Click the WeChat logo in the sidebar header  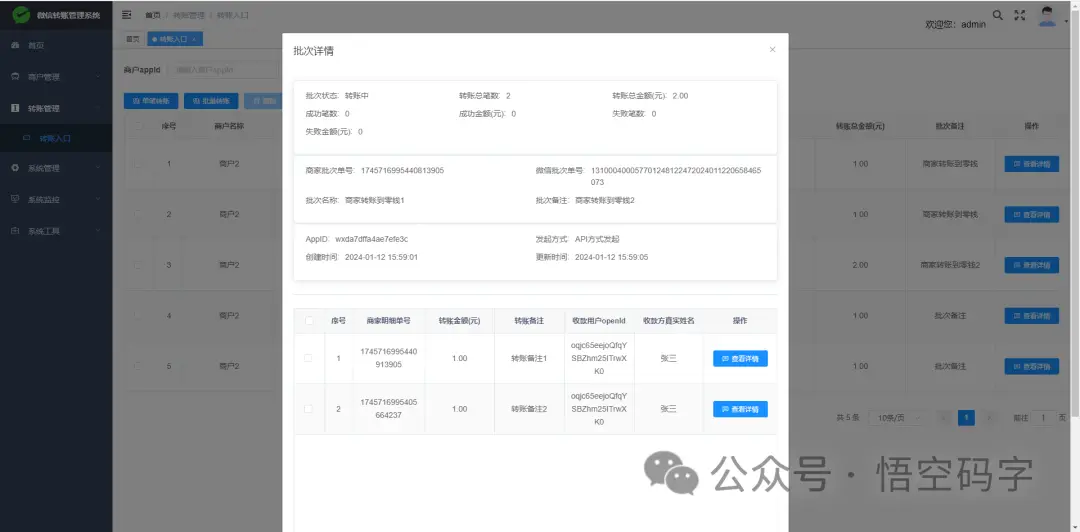click(21, 15)
